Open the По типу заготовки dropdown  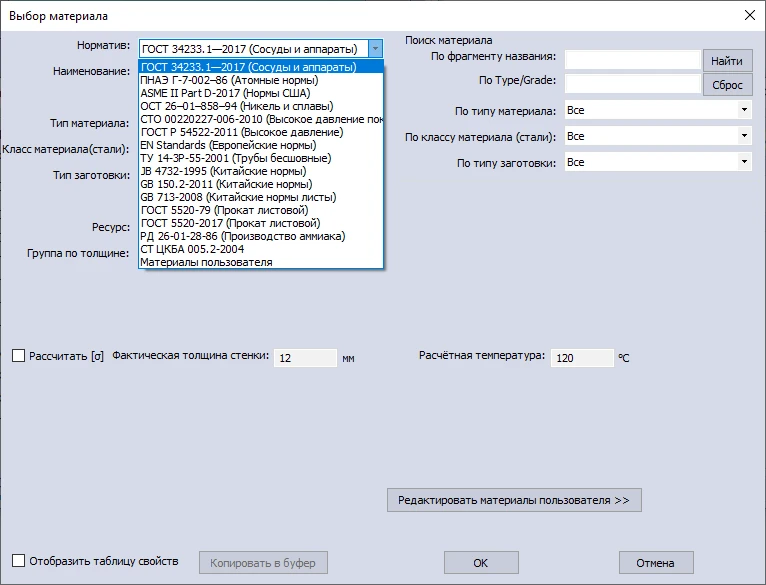click(745, 162)
